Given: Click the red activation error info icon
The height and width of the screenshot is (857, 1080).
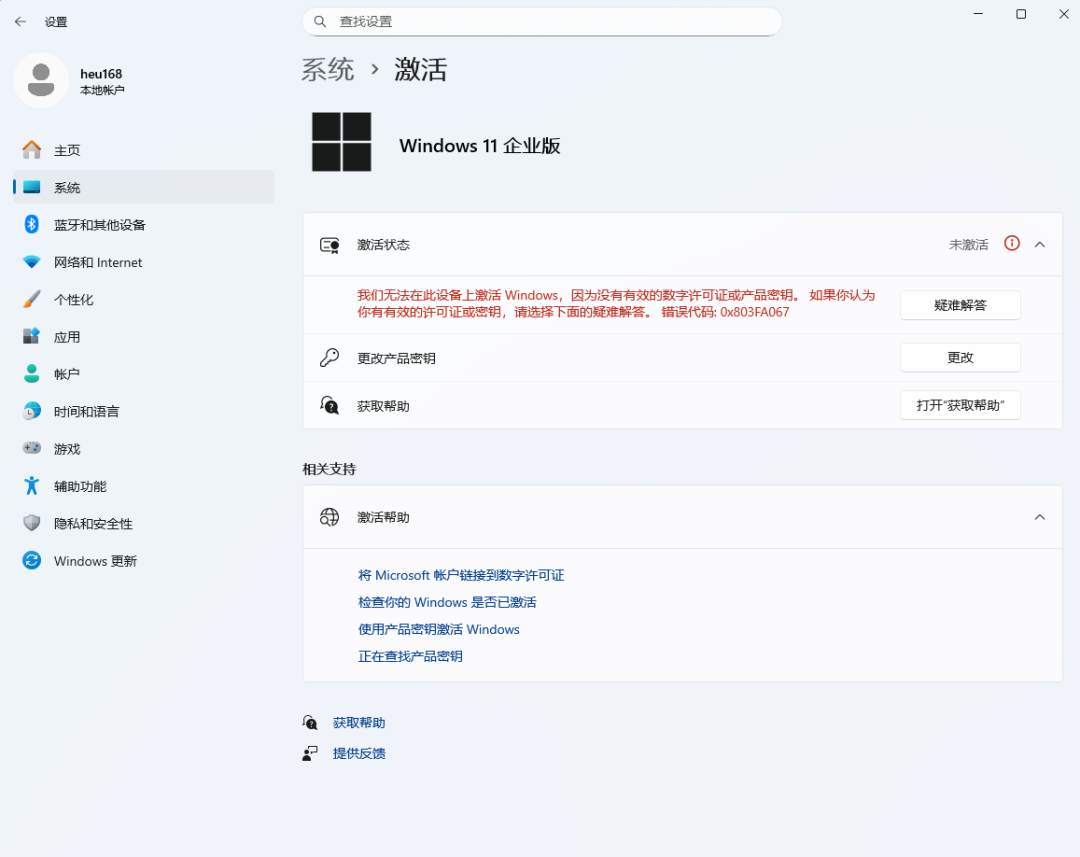Looking at the screenshot, I should (1011, 243).
